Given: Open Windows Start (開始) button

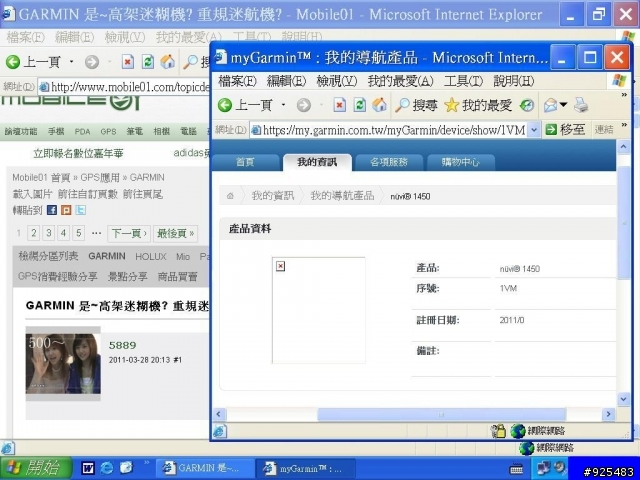Looking at the screenshot, I should coord(36,468).
